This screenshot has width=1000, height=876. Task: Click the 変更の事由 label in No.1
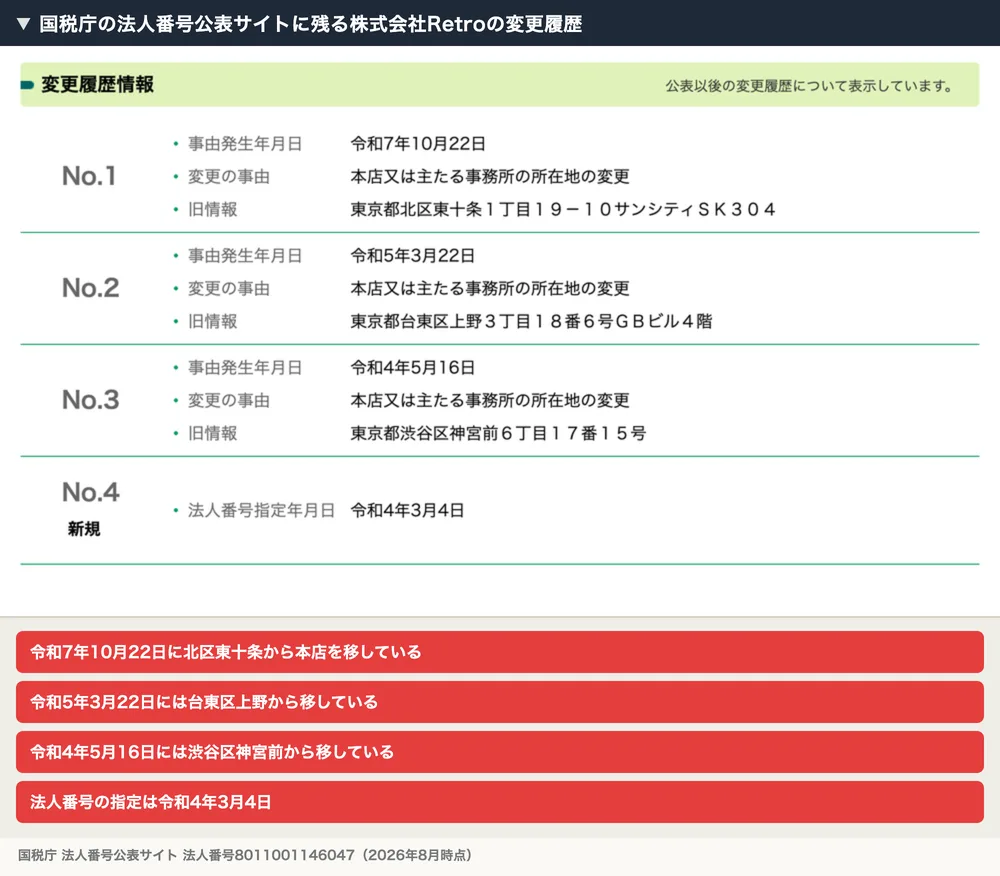(x=229, y=177)
